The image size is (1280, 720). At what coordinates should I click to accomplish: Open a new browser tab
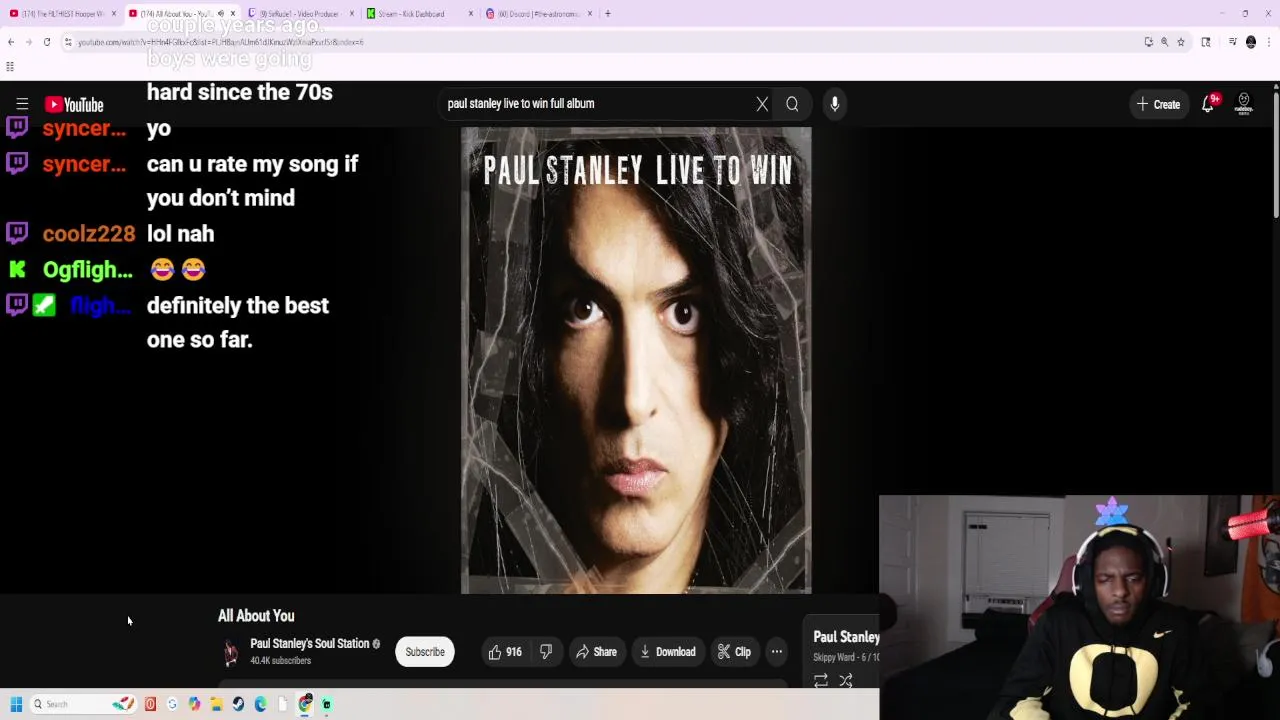click(608, 14)
